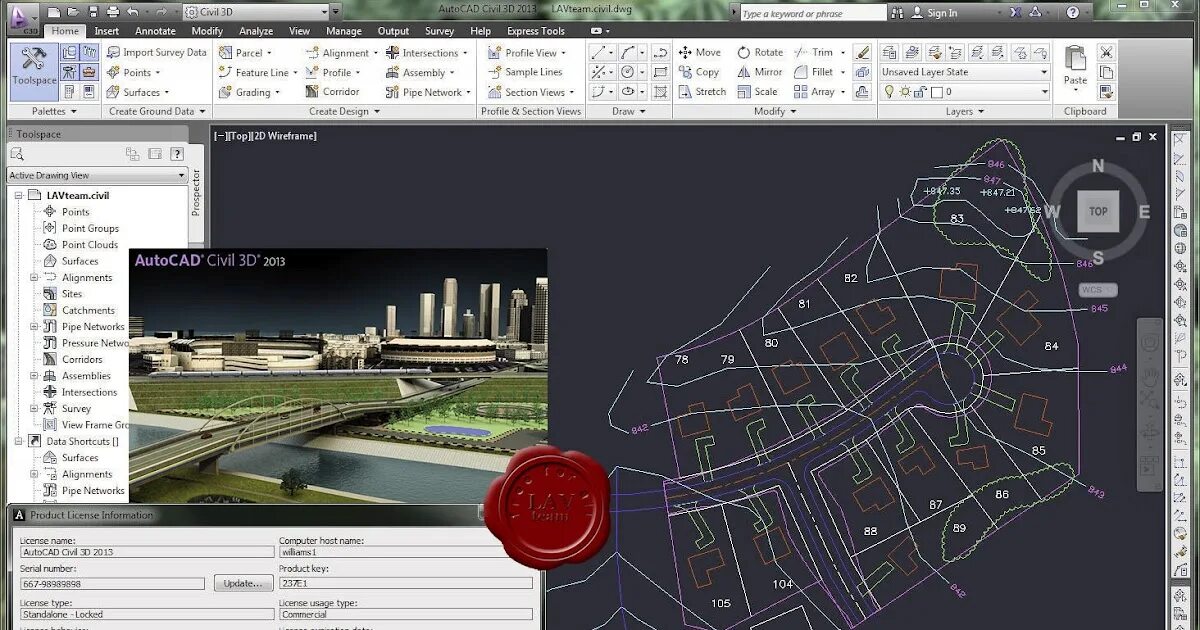Click the Stretch tool
1200x630 pixels.
pos(702,91)
